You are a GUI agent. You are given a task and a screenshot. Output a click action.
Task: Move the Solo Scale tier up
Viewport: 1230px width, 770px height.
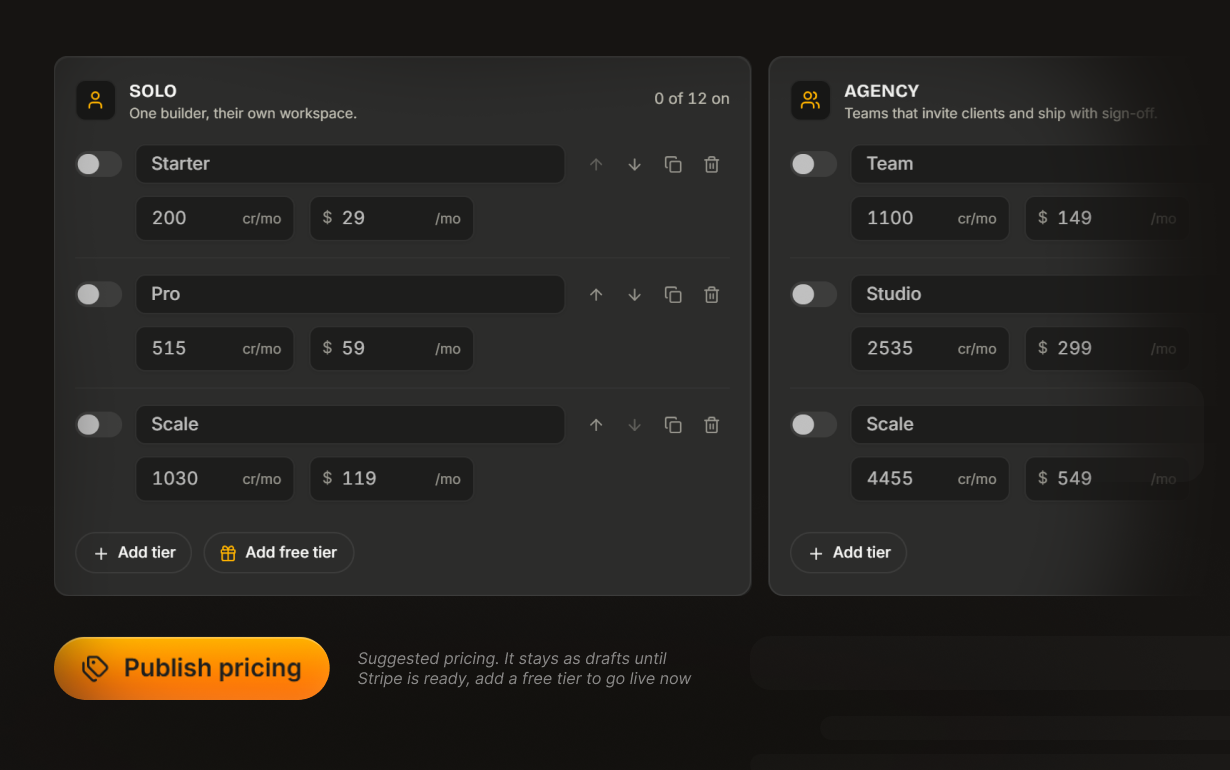(x=596, y=424)
